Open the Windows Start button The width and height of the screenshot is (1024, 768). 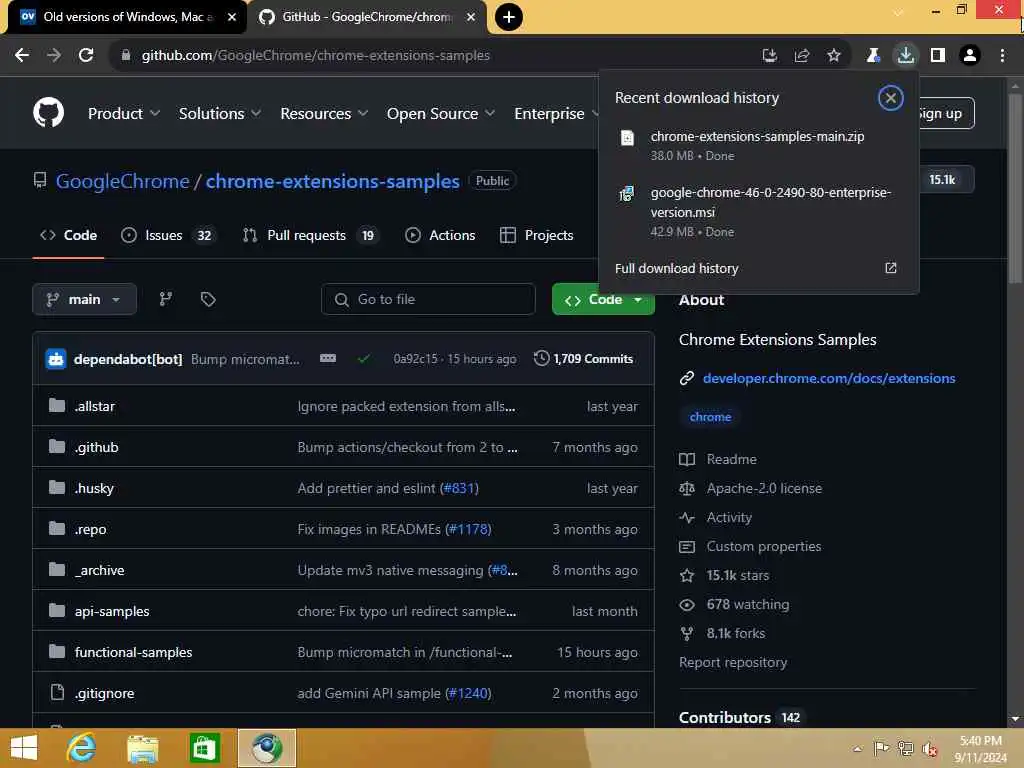click(24, 748)
